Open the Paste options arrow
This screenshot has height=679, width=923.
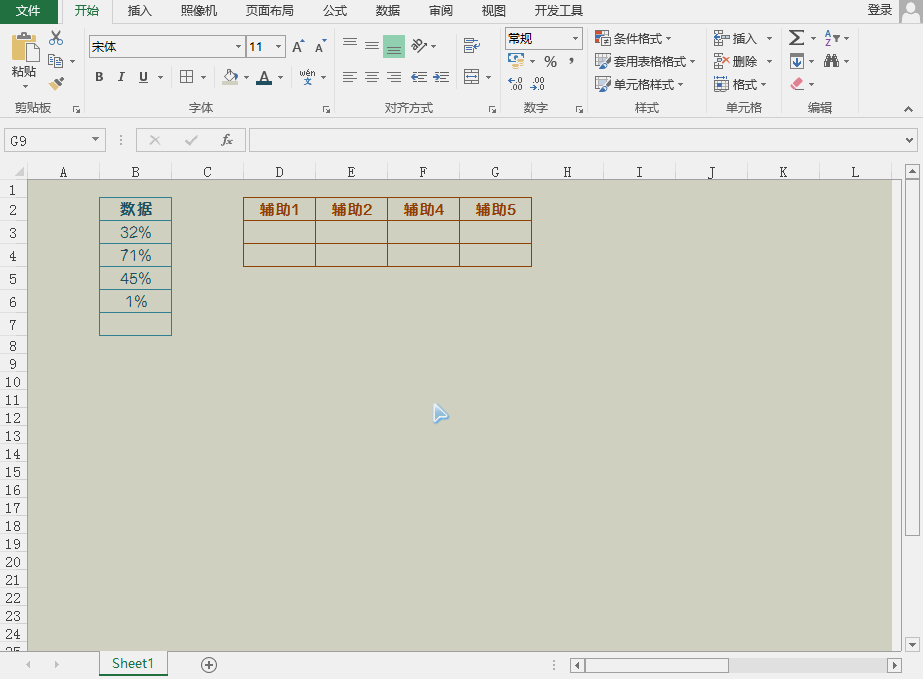click(x=25, y=87)
